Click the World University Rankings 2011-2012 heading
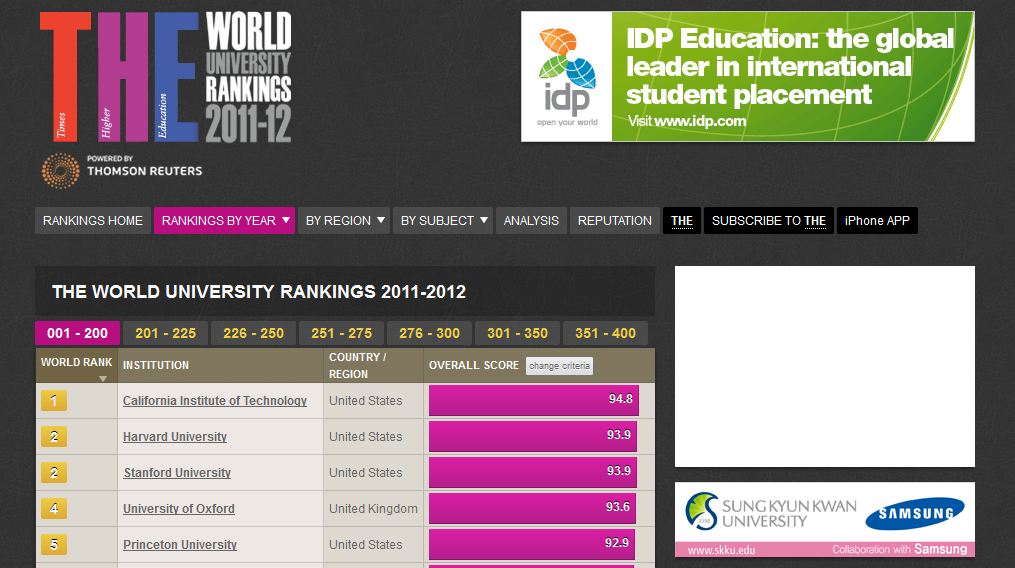Screen dimensions: 1015x568 (259, 292)
